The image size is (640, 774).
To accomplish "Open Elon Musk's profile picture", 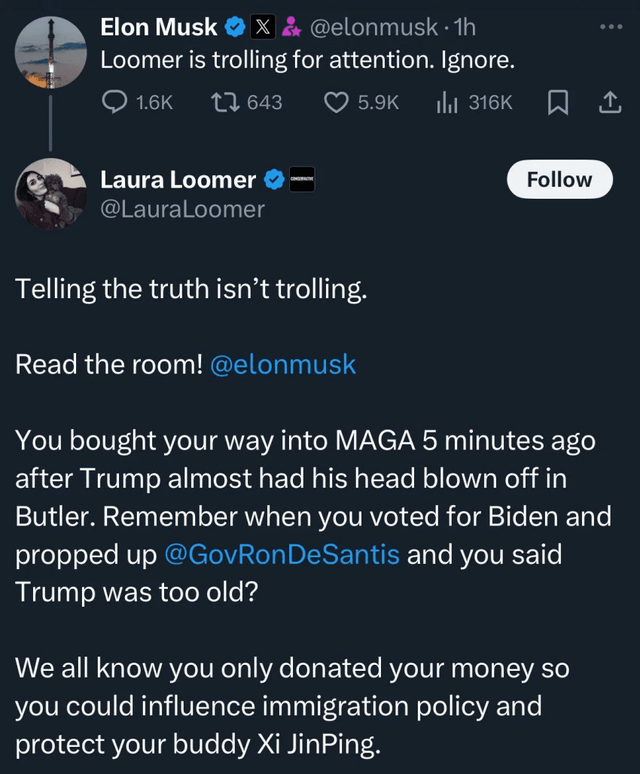I will click(50, 52).
